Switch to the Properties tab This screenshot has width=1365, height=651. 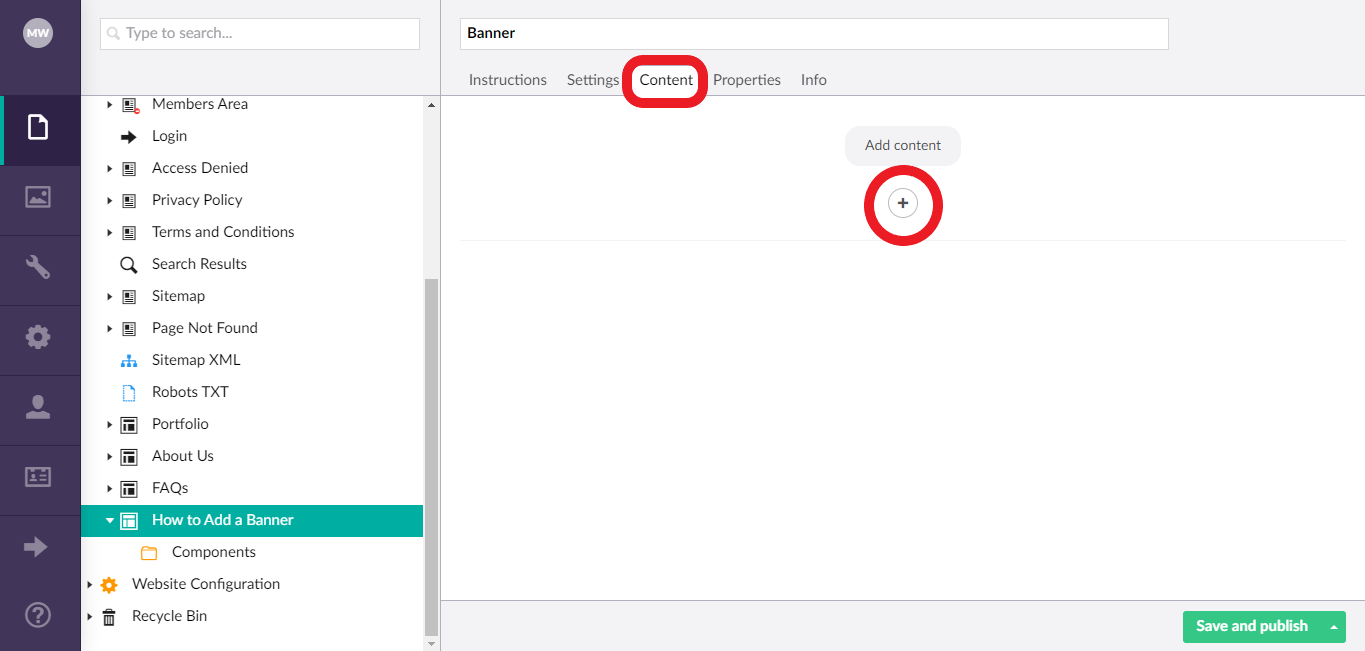coord(747,80)
